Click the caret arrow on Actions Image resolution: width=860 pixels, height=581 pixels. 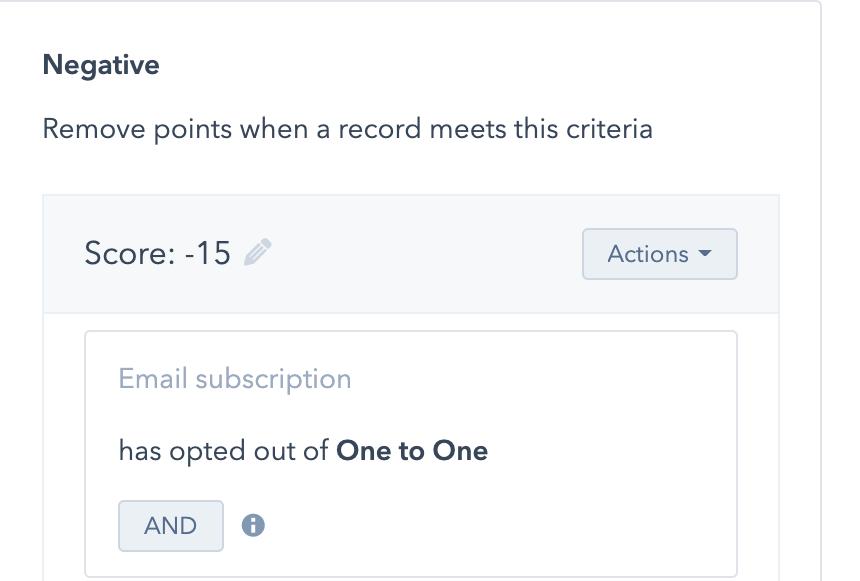pos(705,254)
